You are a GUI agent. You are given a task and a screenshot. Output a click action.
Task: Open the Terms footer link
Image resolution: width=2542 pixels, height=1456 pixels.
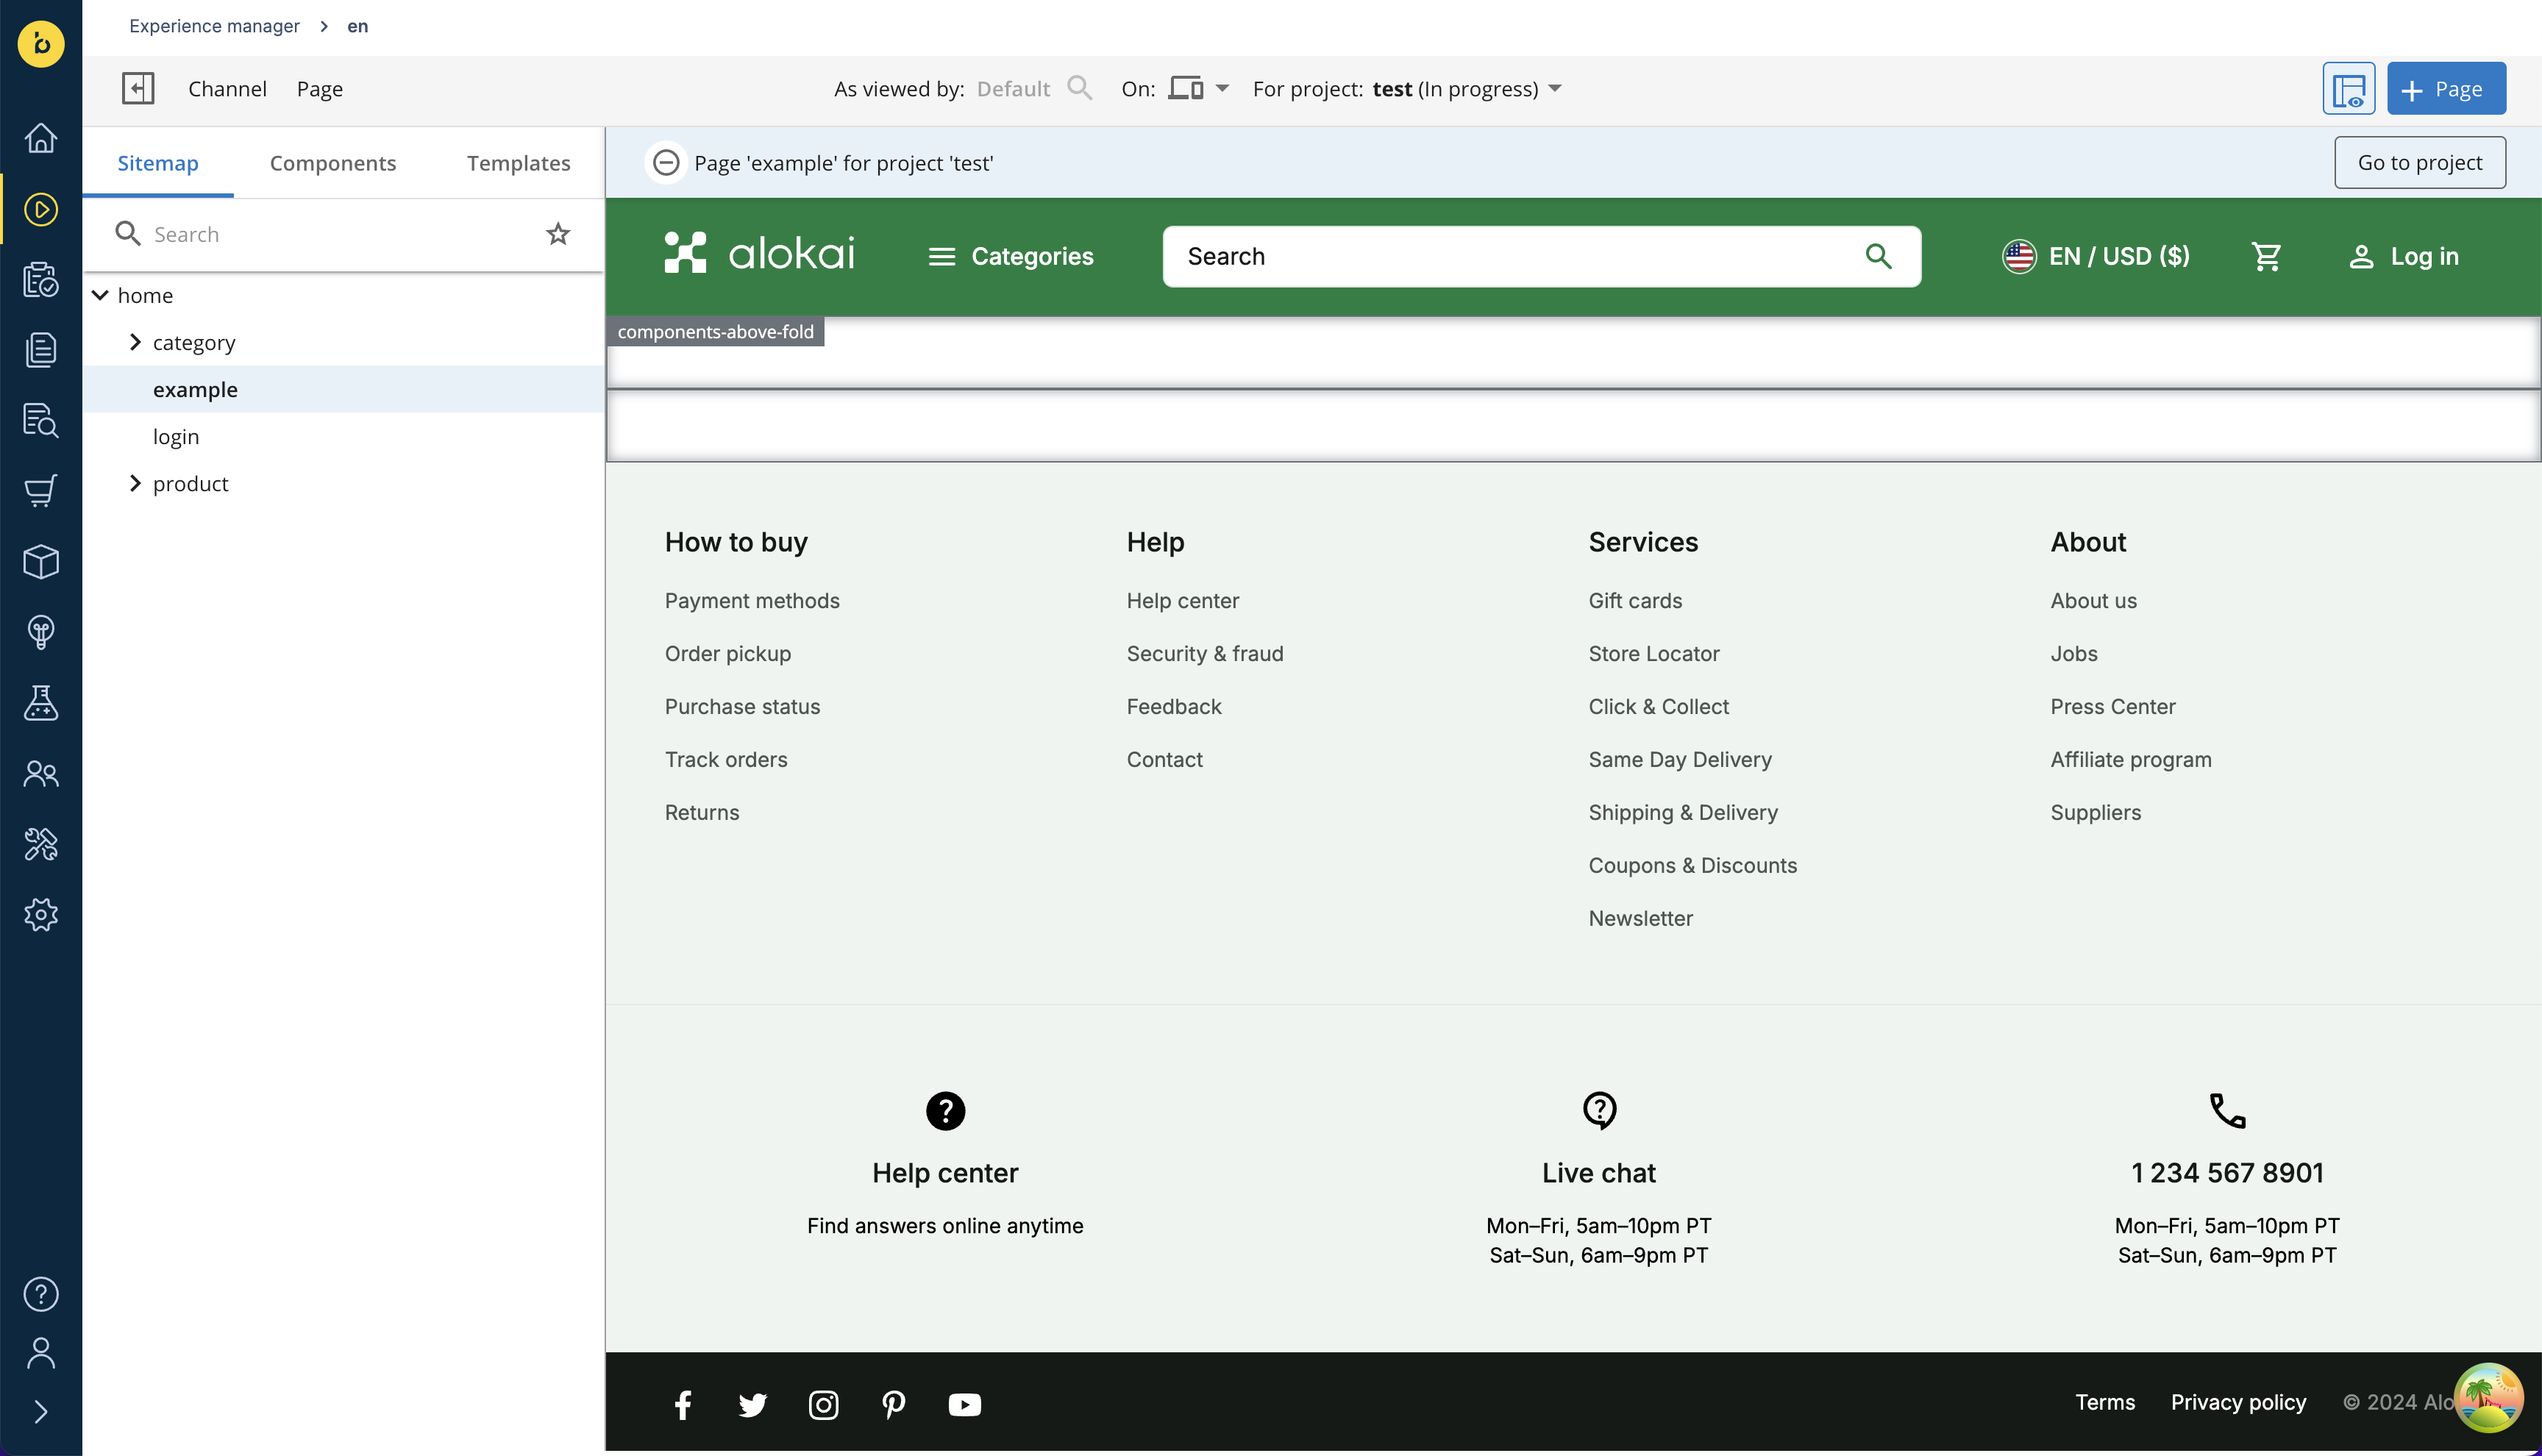2104,1402
